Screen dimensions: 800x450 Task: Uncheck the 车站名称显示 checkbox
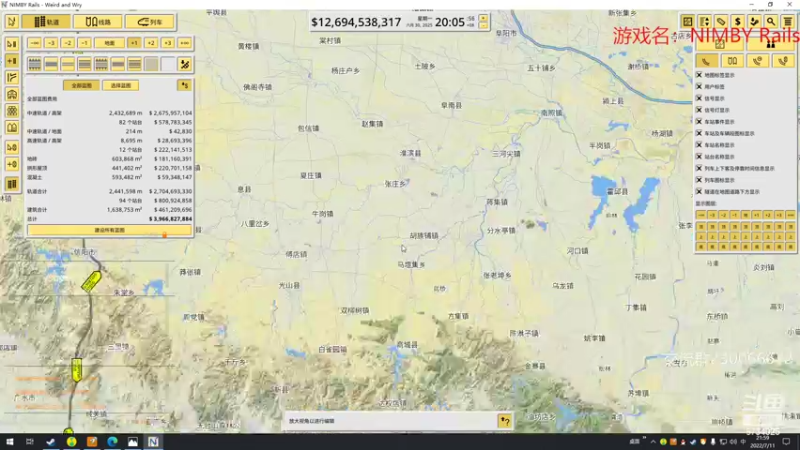pyautogui.click(x=699, y=145)
